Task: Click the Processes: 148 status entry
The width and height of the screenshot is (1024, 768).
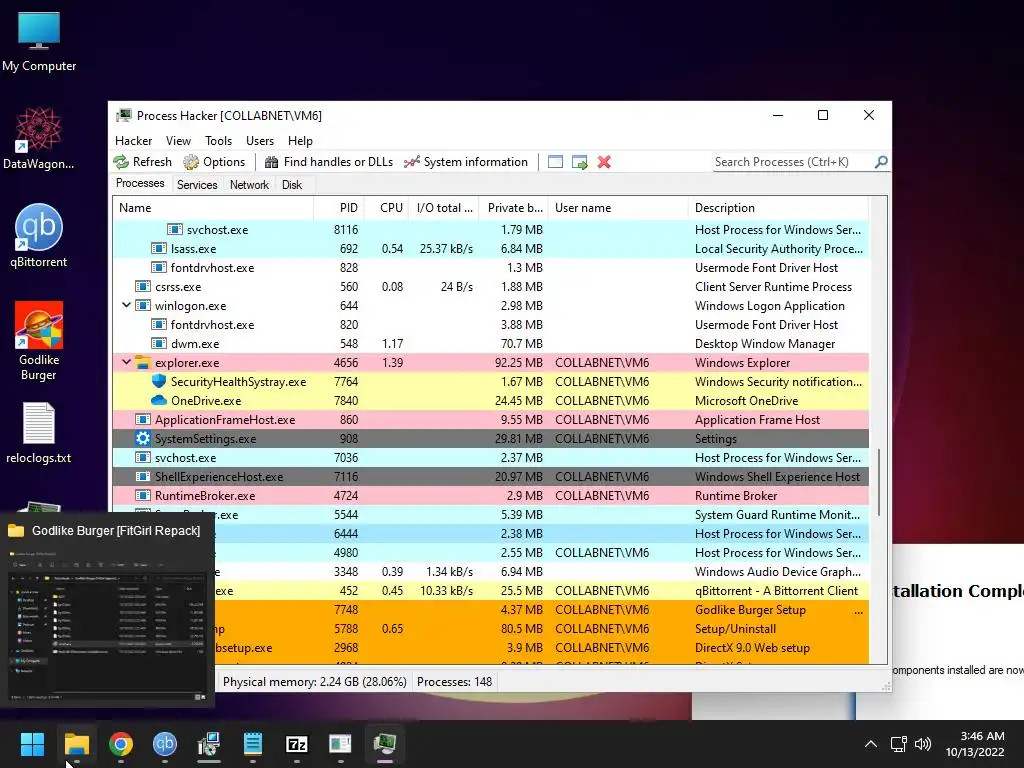Action: [x=455, y=682]
